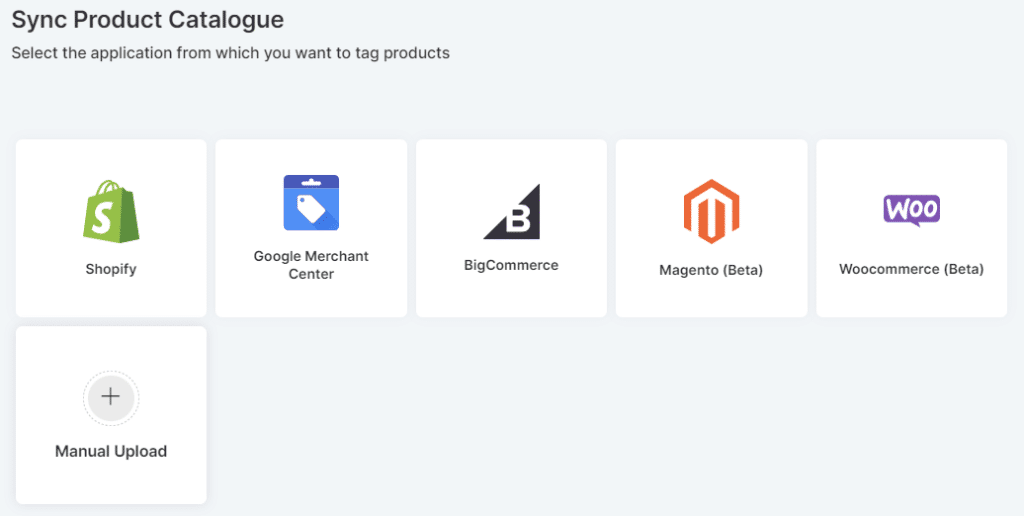Click the Magento (Beta) label
This screenshot has height=516, width=1024.
point(711,270)
